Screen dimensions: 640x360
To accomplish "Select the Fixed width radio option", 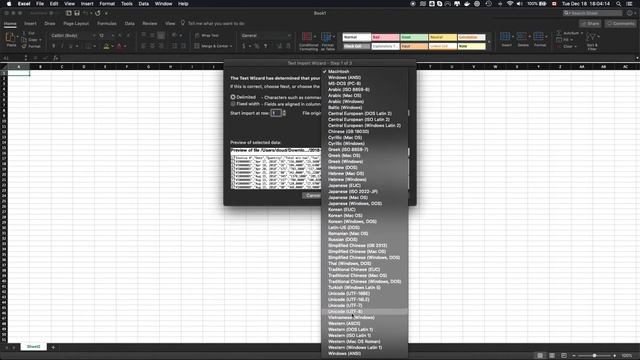I will (x=233, y=104).
